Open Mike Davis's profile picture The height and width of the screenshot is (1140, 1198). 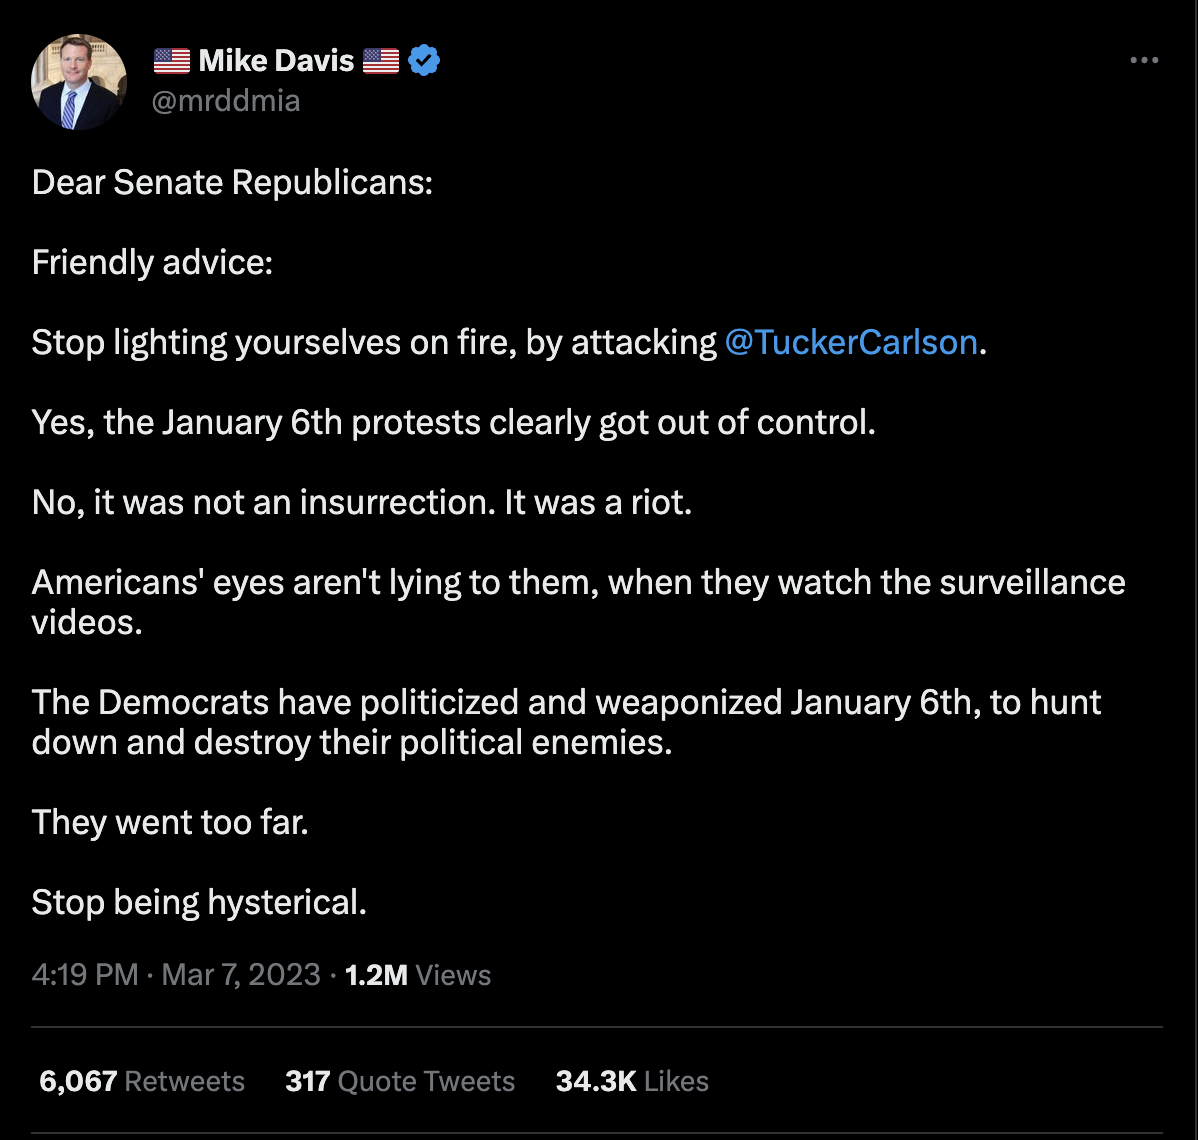pyautogui.click(x=80, y=82)
